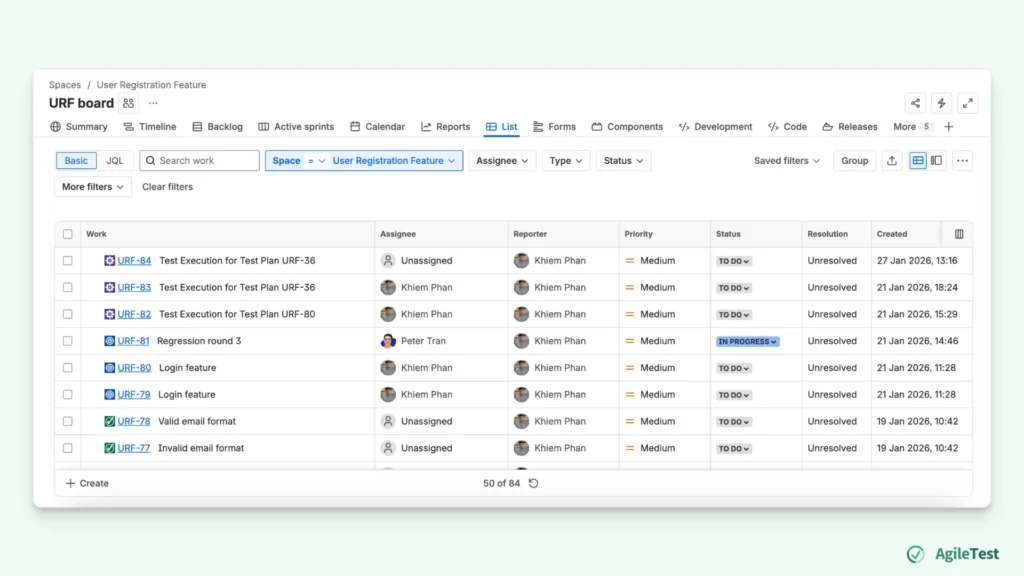Open the ellipsis menu beside URF board title
This screenshot has height=576, width=1024.
(153, 103)
